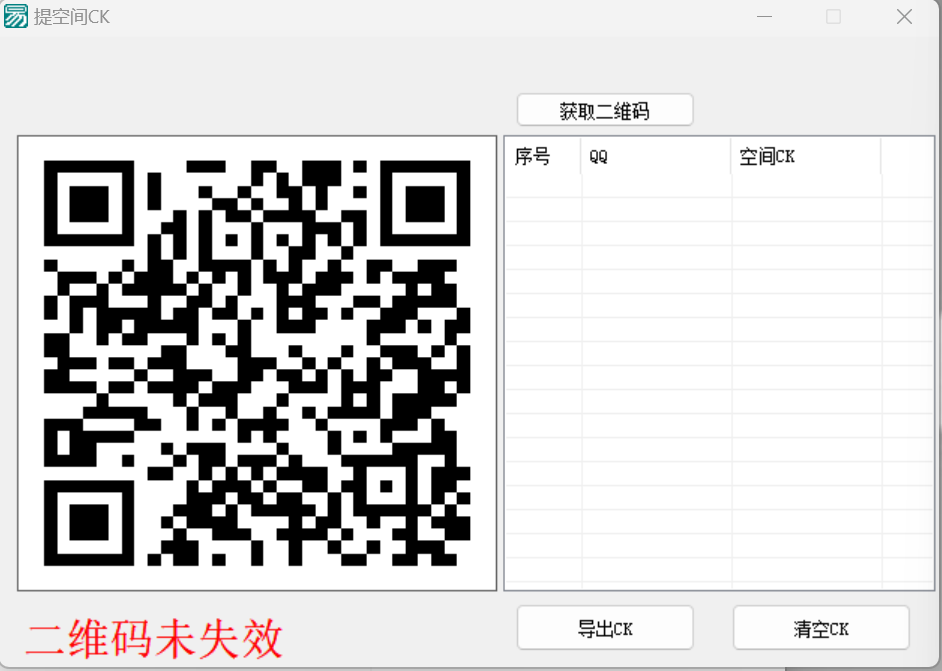Click the 易 logo icon in the title bar

click(14, 16)
